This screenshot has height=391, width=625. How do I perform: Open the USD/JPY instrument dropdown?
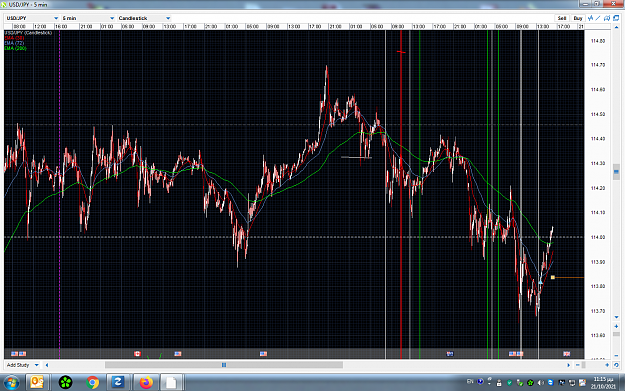[32, 18]
